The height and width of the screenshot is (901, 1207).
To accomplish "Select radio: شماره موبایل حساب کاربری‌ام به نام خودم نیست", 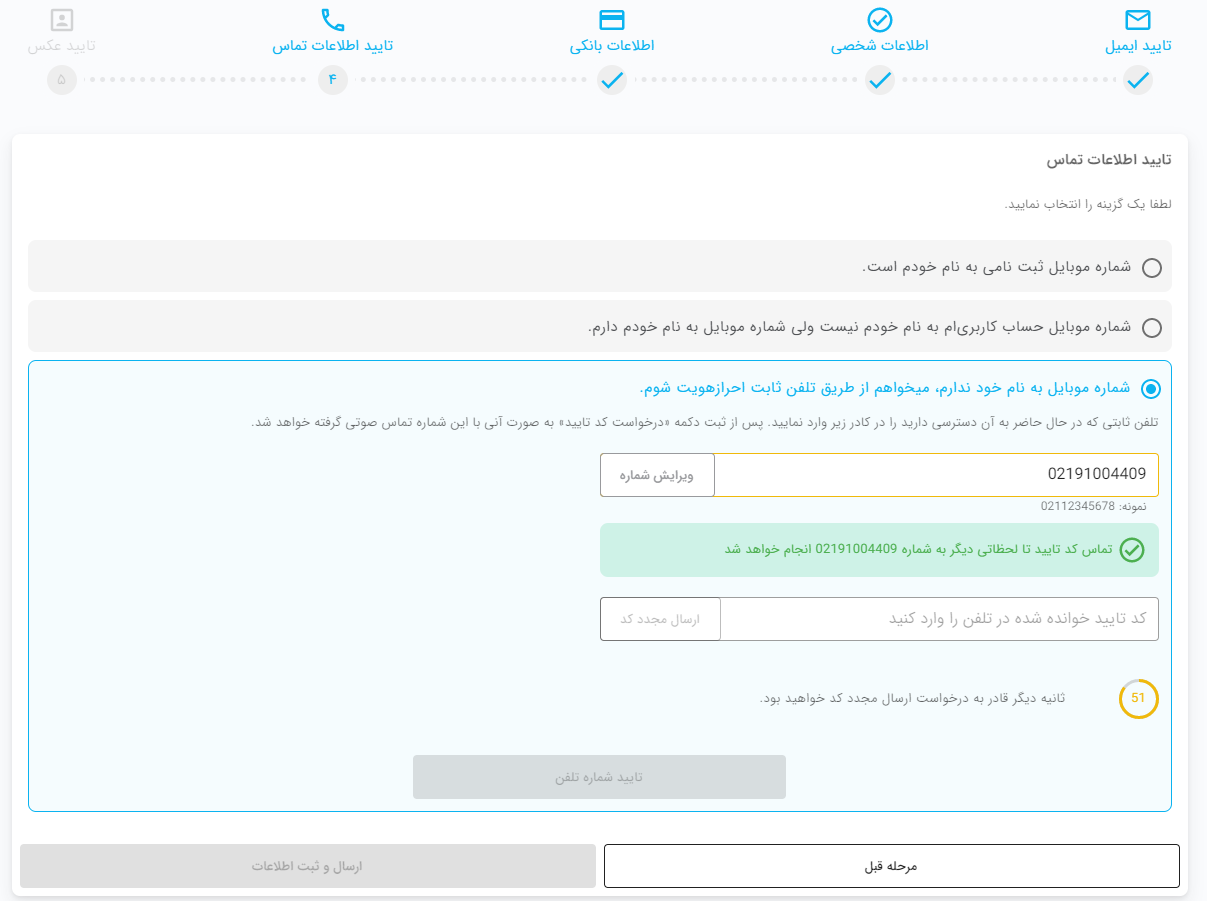I will click(1152, 327).
